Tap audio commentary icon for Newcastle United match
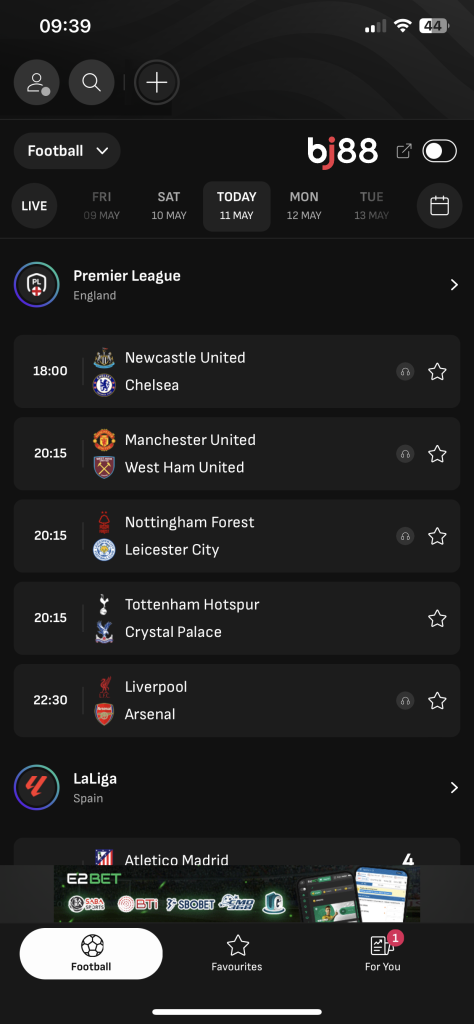The width and height of the screenshot is (474, 1024). click(x=405, y=372)
